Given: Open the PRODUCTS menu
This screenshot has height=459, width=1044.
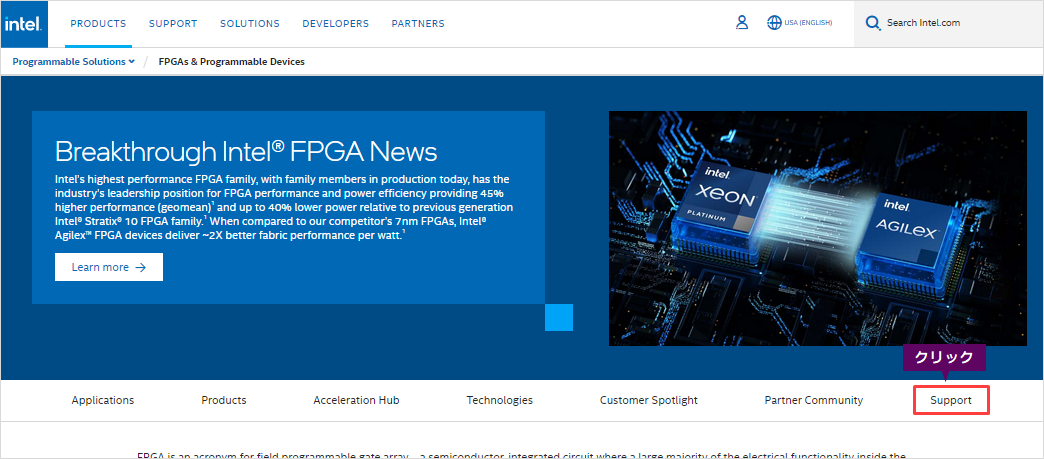Looking at the screenshot, I should pyautogui.click(x=98, y=23).
